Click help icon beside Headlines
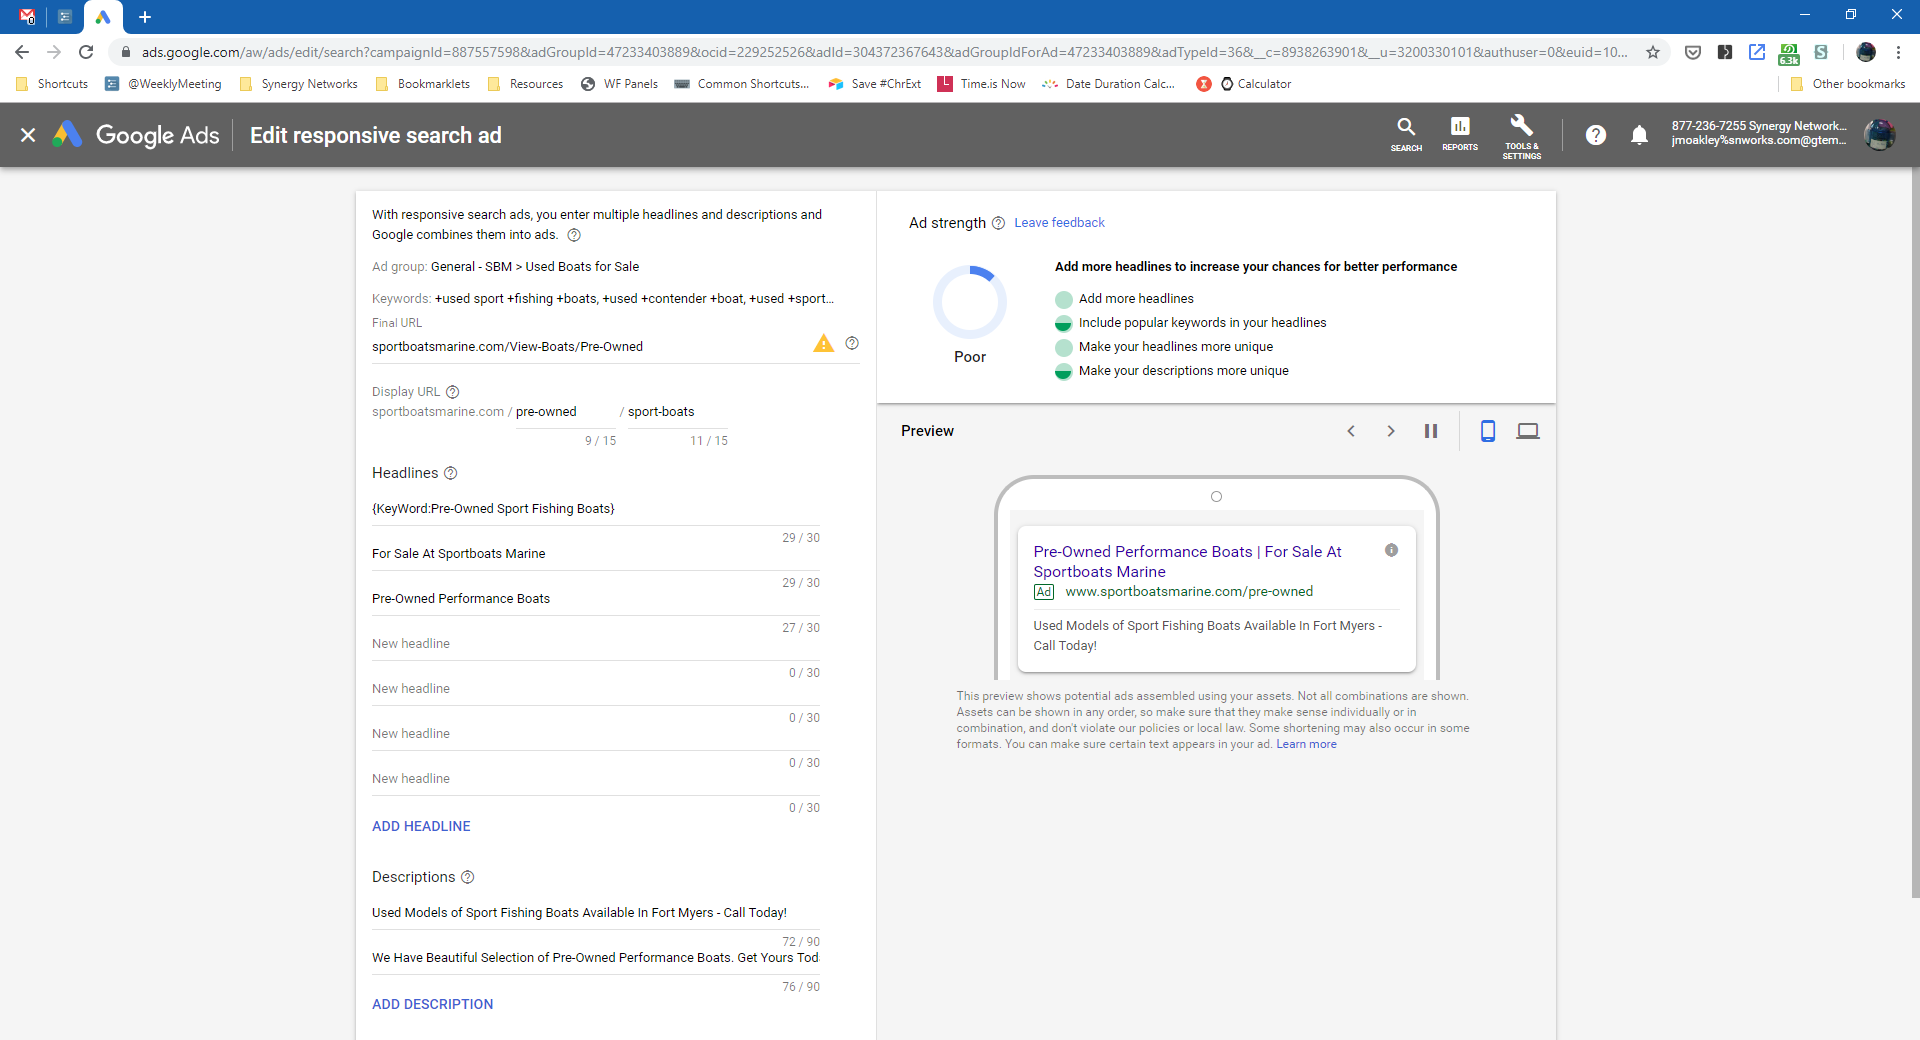 (x=450, y=473)
